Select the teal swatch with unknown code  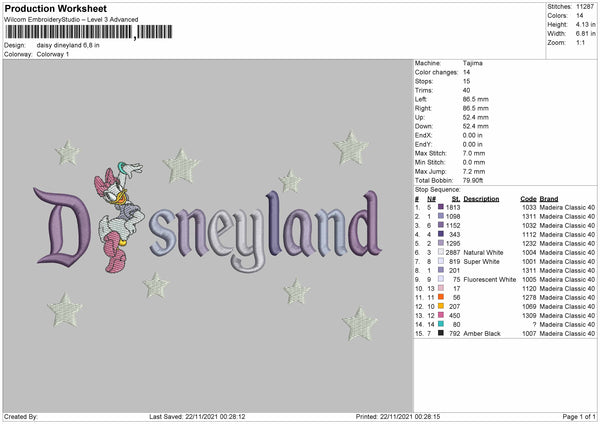point(441,324)
